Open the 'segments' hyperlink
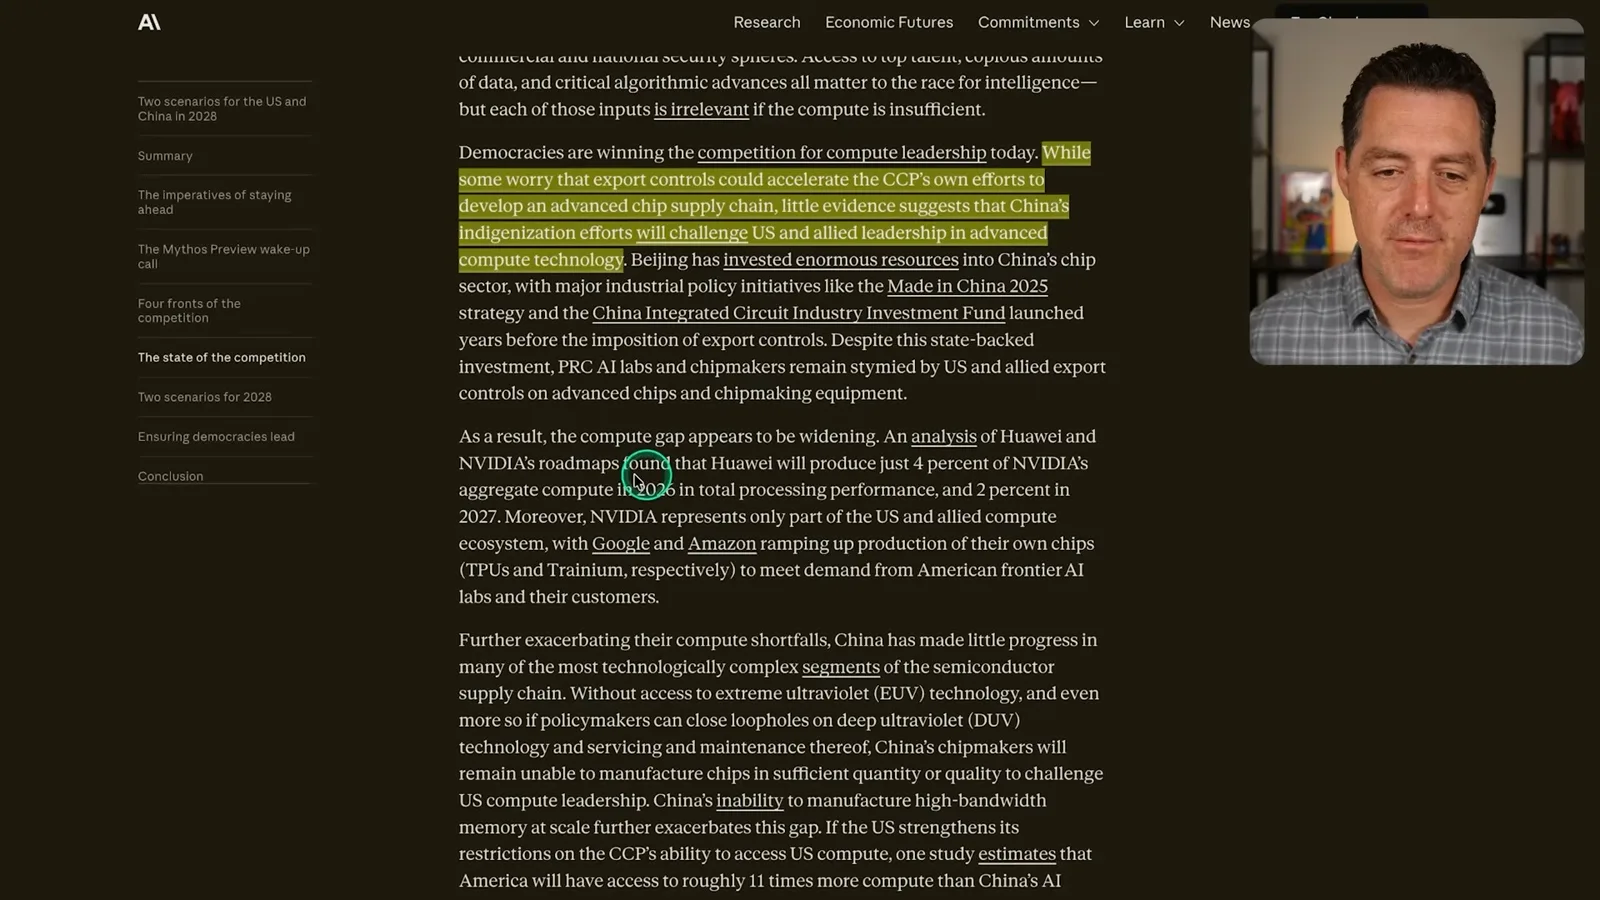This screenshot has height=900, width=1600. point(841,667)
